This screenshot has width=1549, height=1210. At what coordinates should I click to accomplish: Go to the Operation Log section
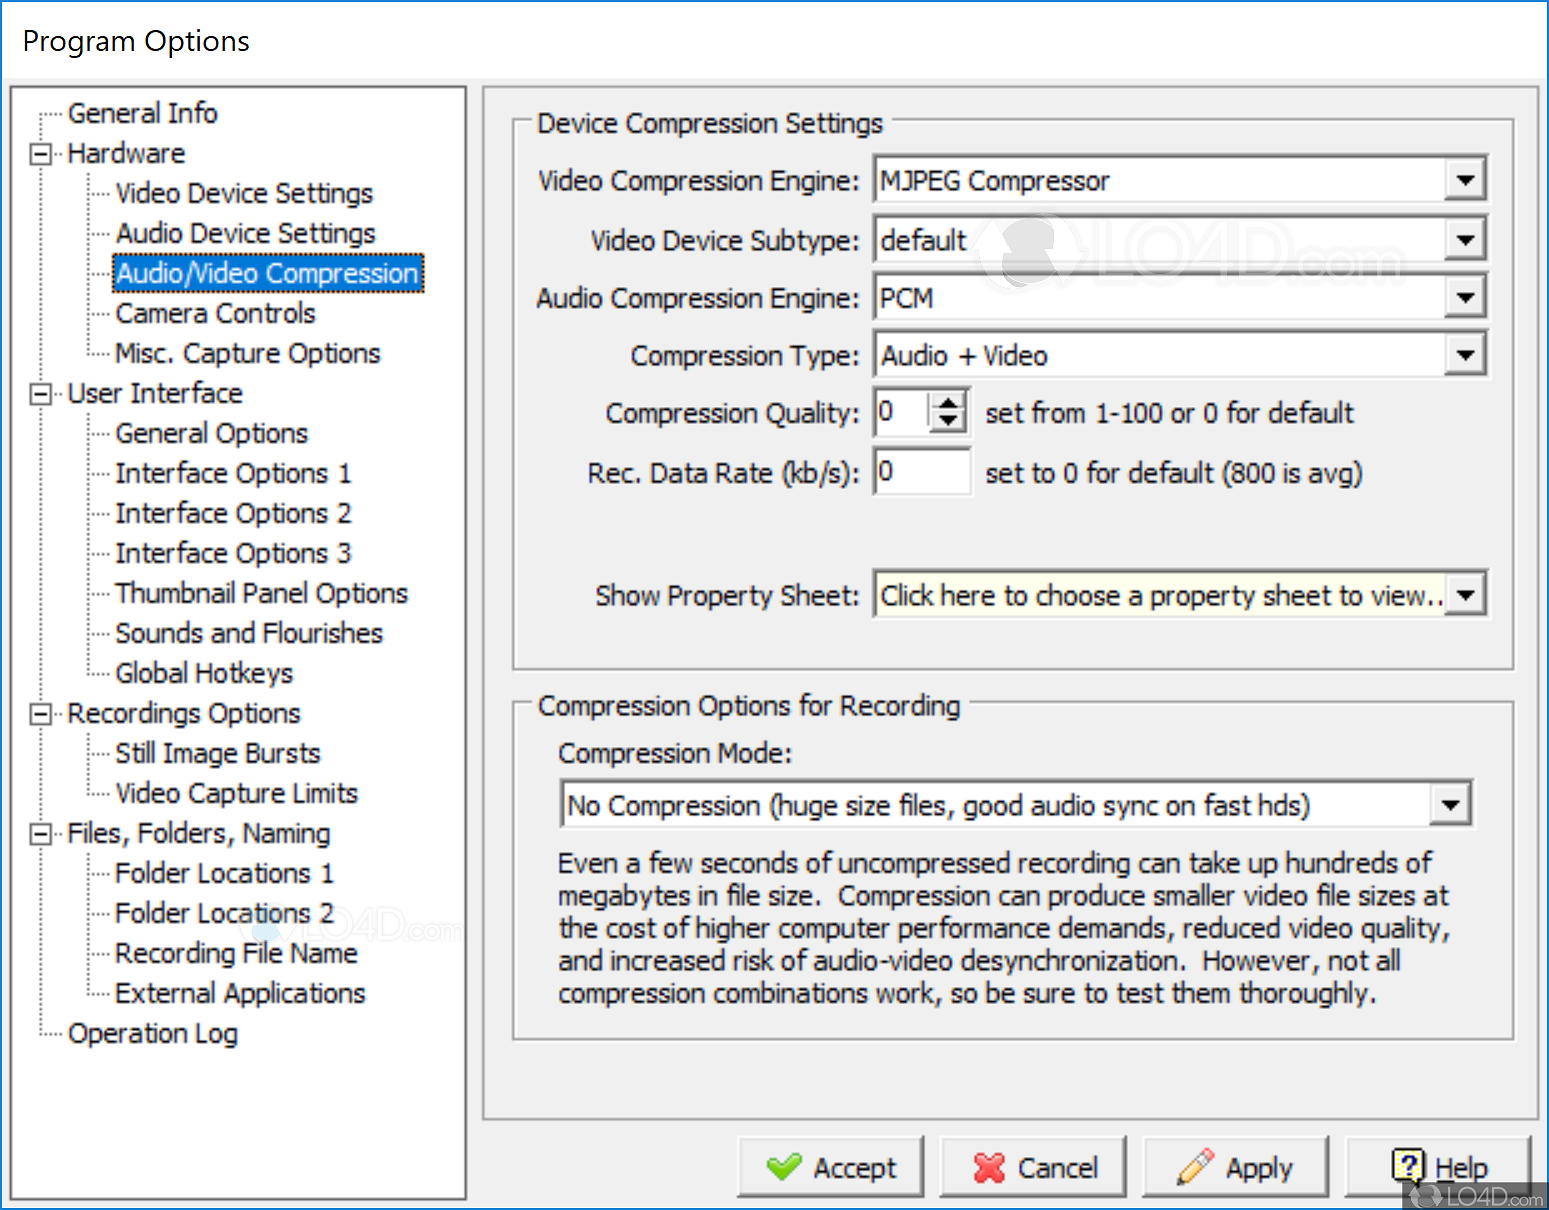(x=152, y=1033)
